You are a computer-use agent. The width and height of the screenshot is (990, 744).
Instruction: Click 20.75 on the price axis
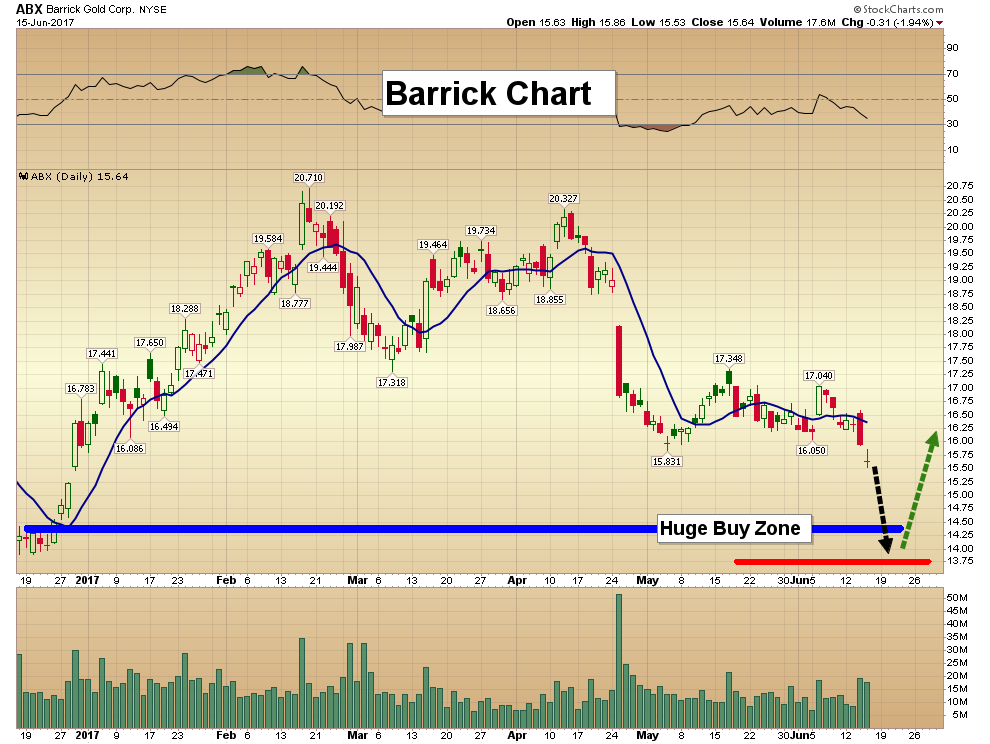point(960,186)
